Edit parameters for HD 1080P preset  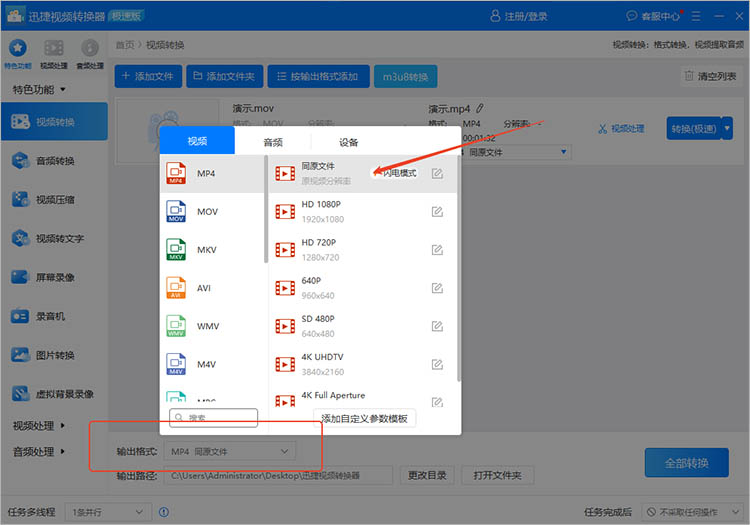pos(437,211)
